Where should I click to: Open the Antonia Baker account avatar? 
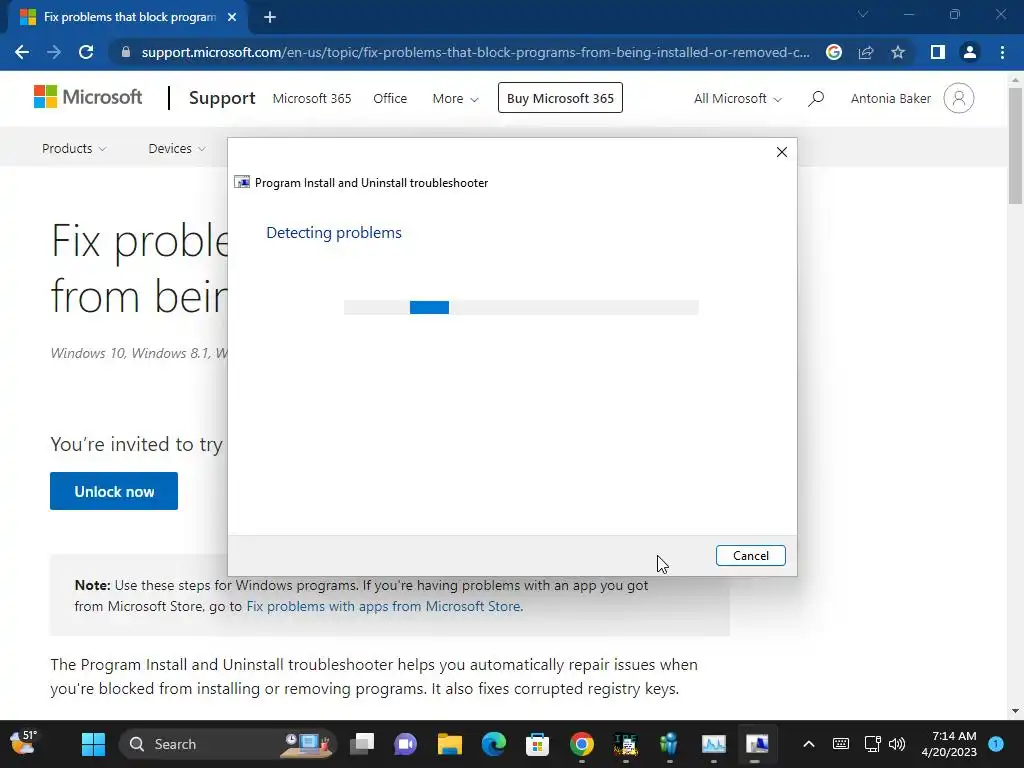[x=959, y=98]
